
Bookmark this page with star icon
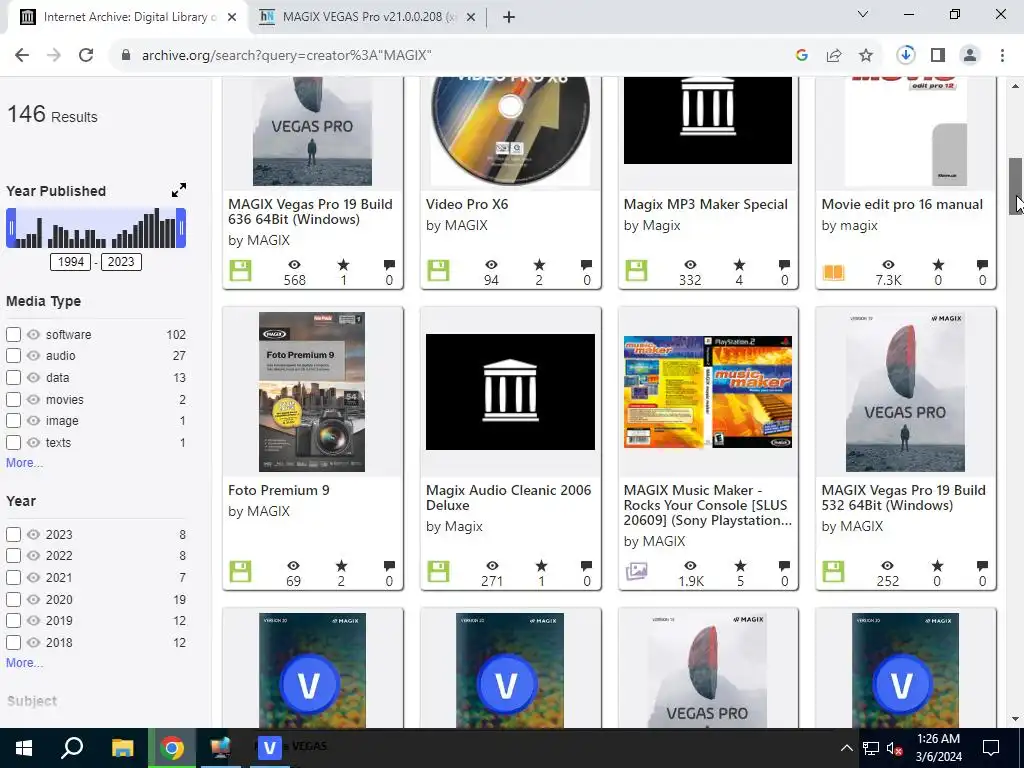click(866, 56)
